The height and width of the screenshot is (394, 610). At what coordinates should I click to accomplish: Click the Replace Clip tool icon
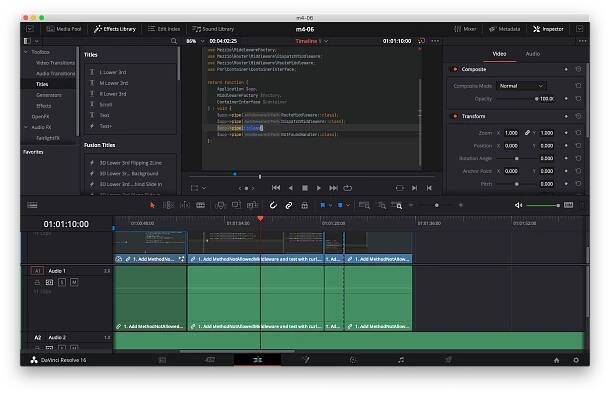click(x=252, y=205)
